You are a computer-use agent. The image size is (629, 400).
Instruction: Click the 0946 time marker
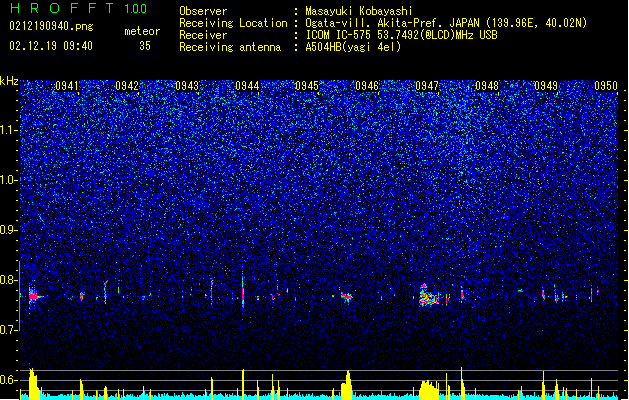click(367, 86)
